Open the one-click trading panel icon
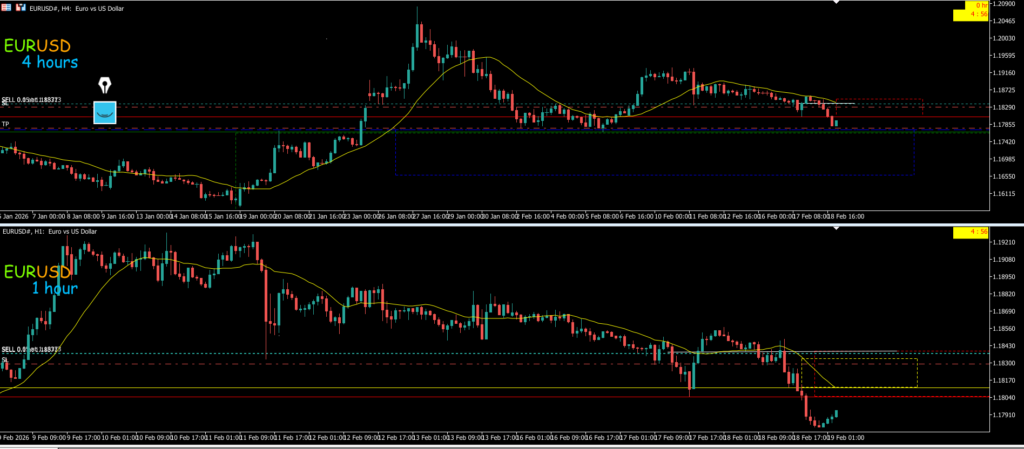This screenshot has height=449, width=1024. point(6,8)
